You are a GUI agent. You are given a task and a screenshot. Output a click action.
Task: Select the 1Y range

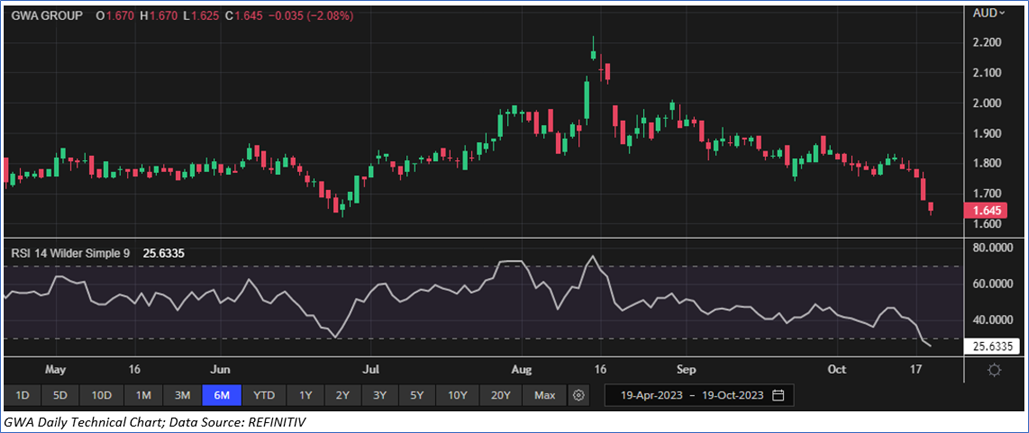click(305, 395)
